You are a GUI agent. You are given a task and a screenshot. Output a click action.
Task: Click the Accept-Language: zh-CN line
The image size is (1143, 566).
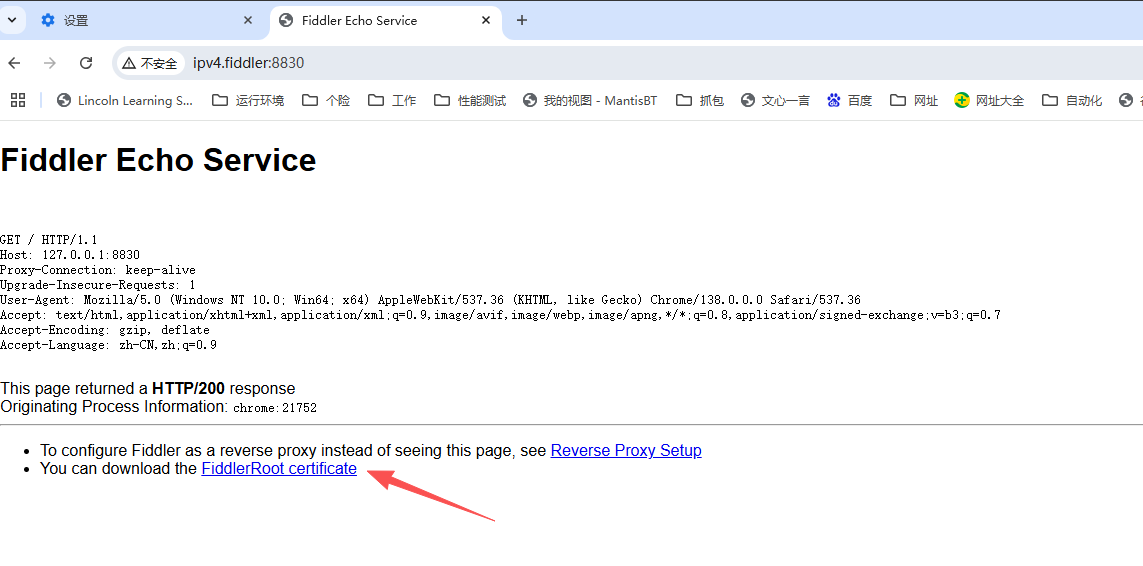pos(109,345)
